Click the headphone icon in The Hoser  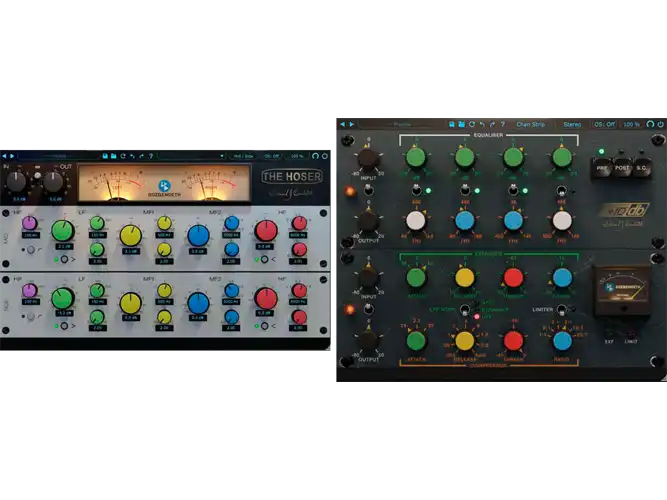pos(315,156)
